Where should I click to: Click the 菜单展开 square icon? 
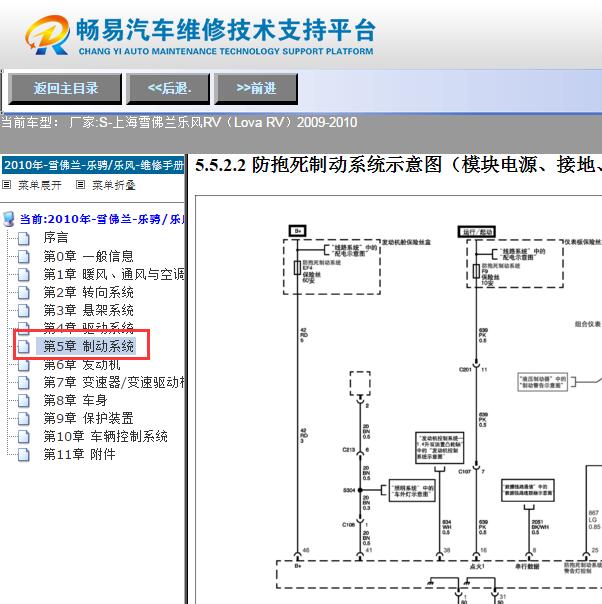pyautogui.click(x=7, y=185)
